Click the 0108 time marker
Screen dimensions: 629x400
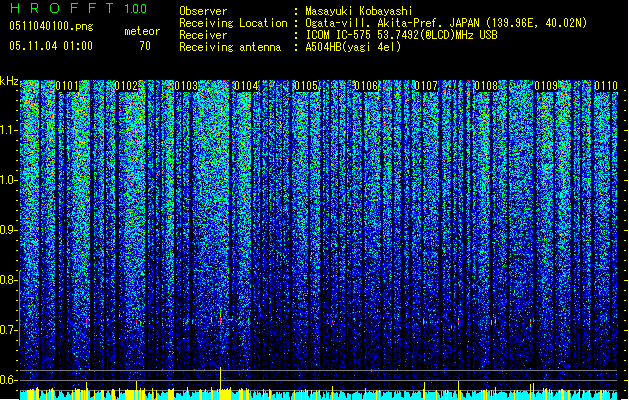click(x=486, y=86)
